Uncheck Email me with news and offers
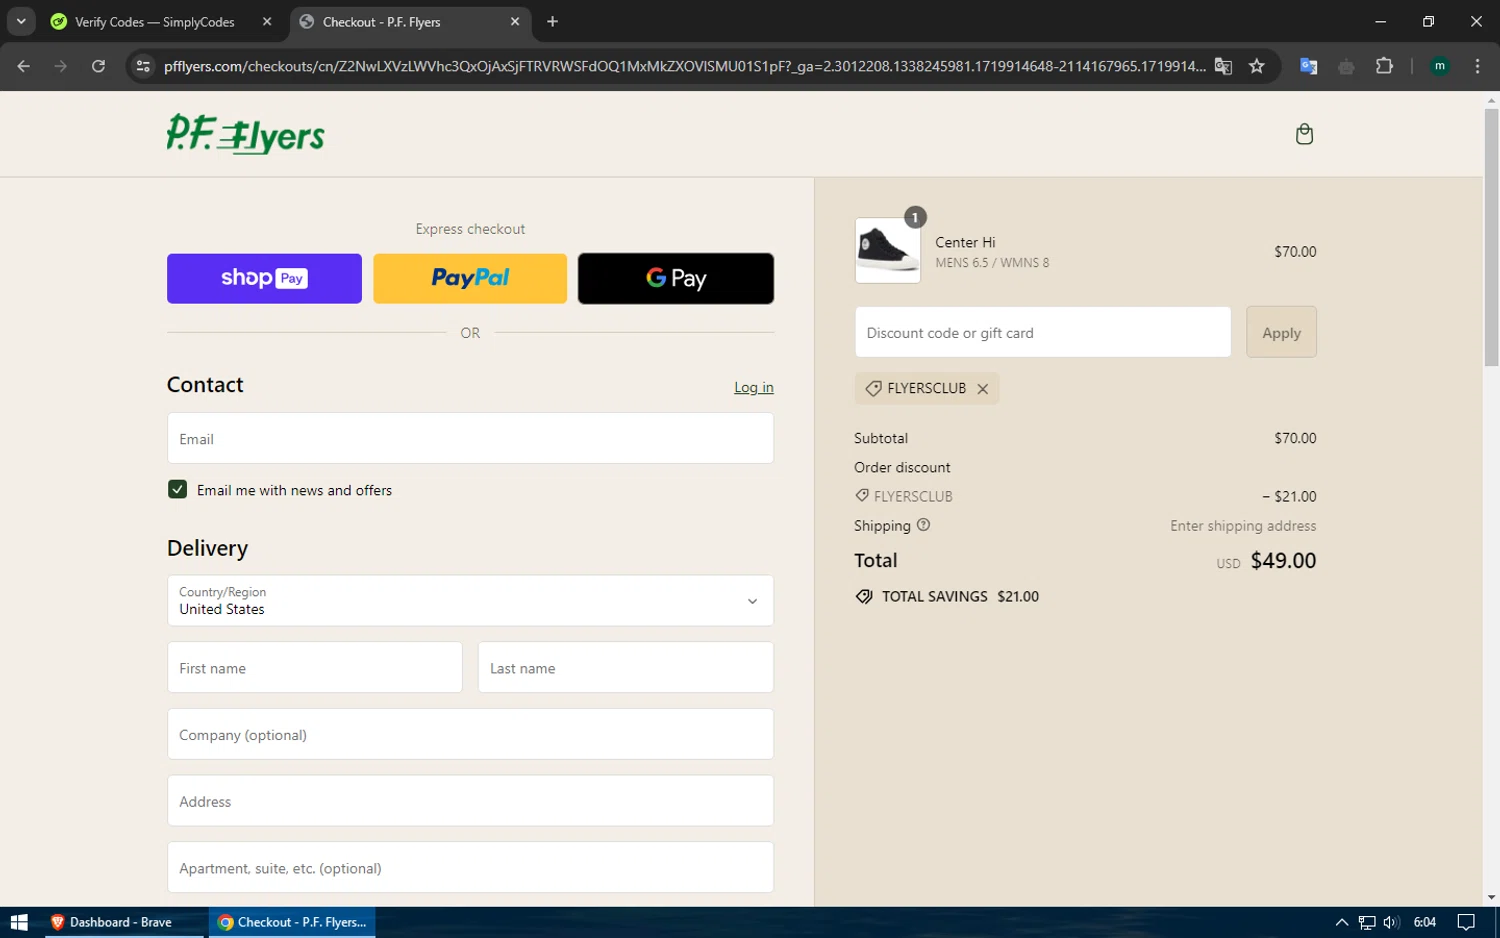Screen dimensions: 1500x938 pos(177,489)
